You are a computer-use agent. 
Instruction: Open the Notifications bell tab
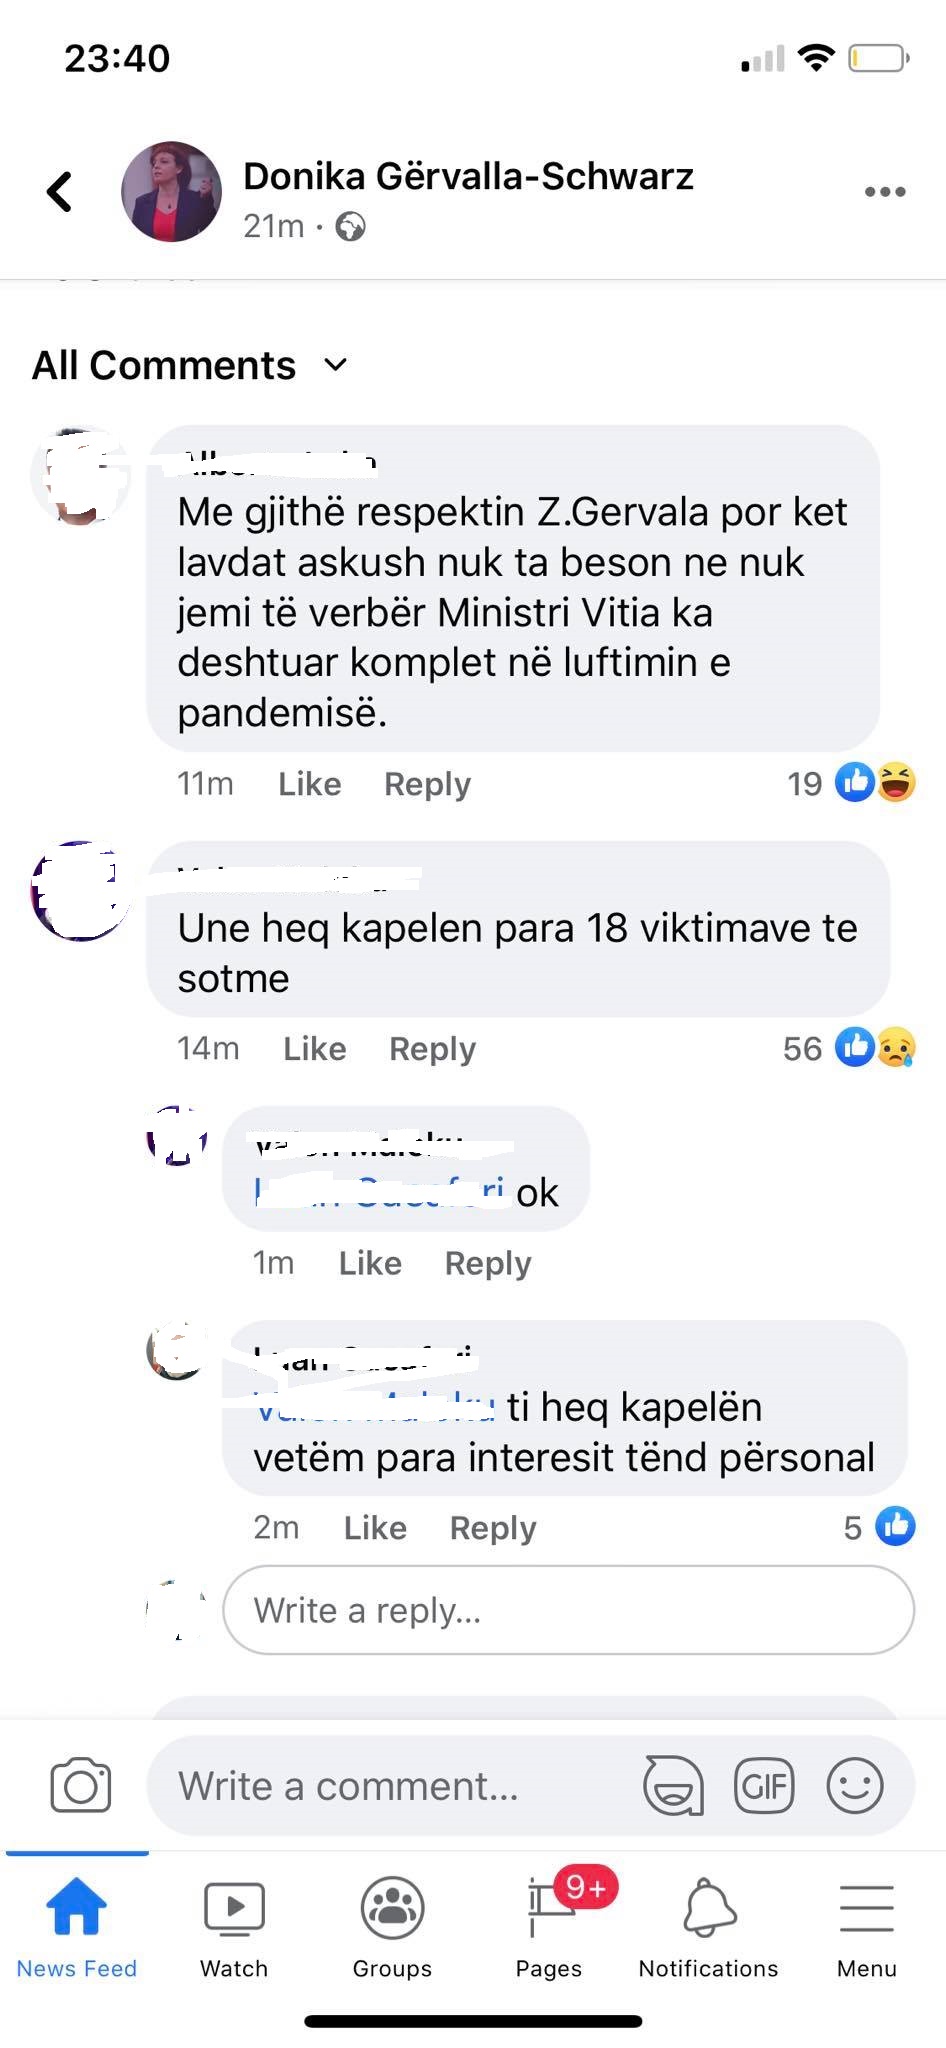[709, 1928]
